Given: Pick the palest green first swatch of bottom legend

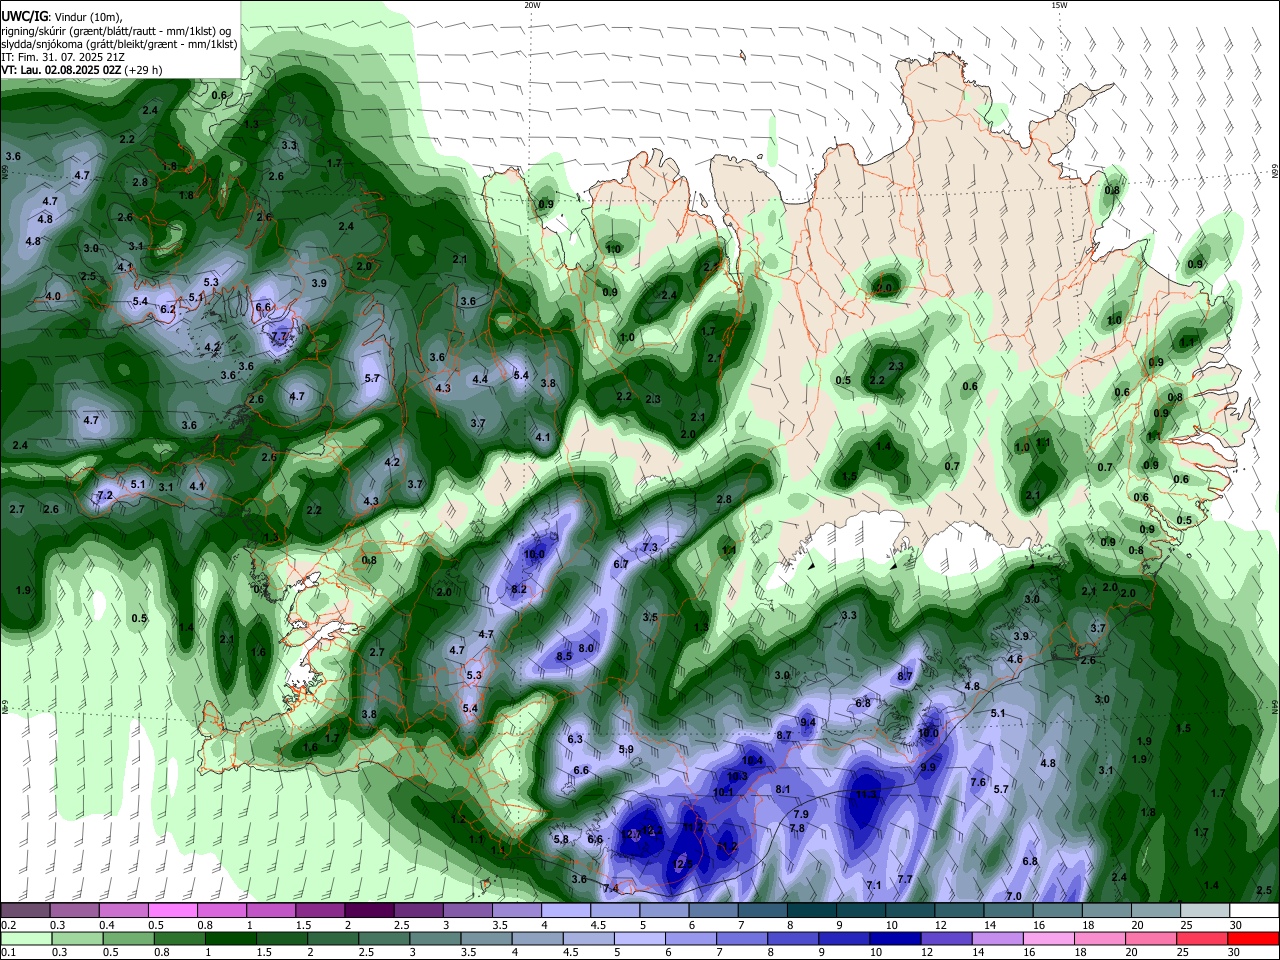Looking at the screenshot, I should click(25, 939).
